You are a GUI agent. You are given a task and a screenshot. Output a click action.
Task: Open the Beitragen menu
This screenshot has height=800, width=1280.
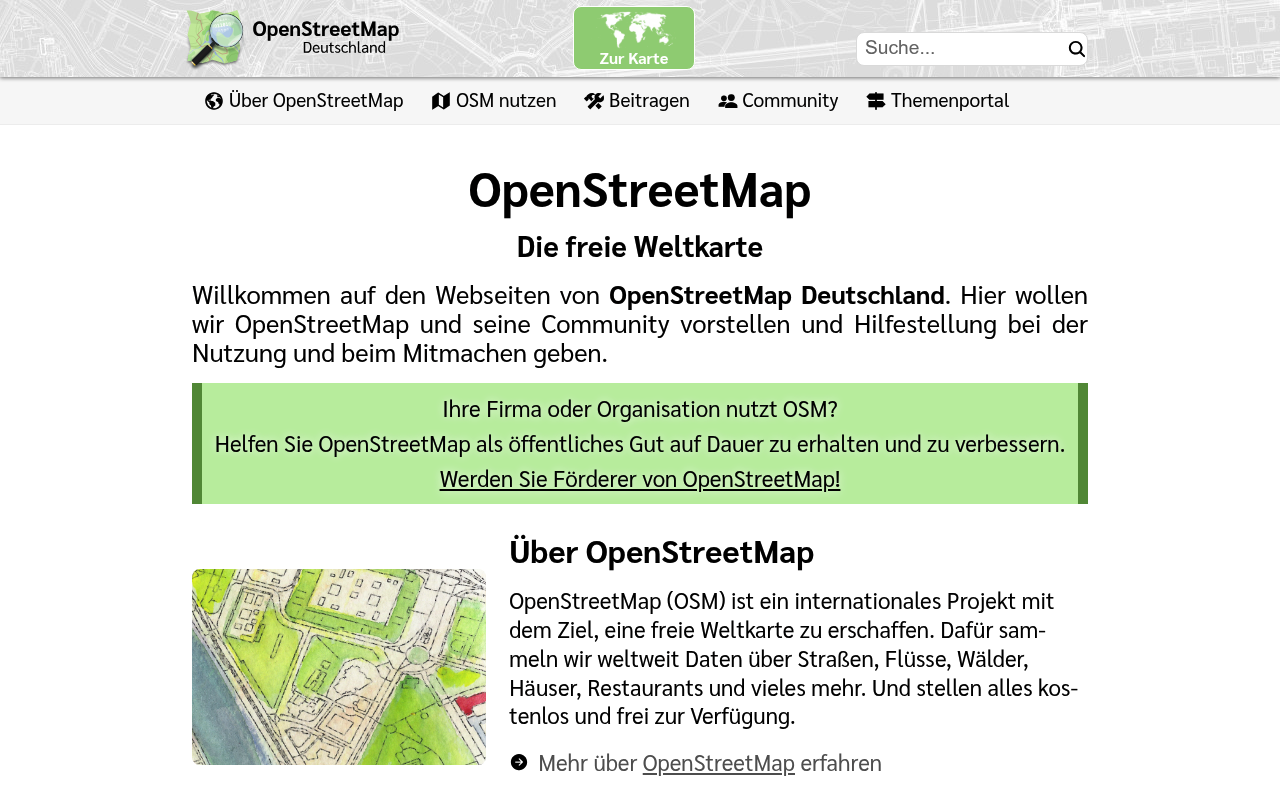pos(637,101)
